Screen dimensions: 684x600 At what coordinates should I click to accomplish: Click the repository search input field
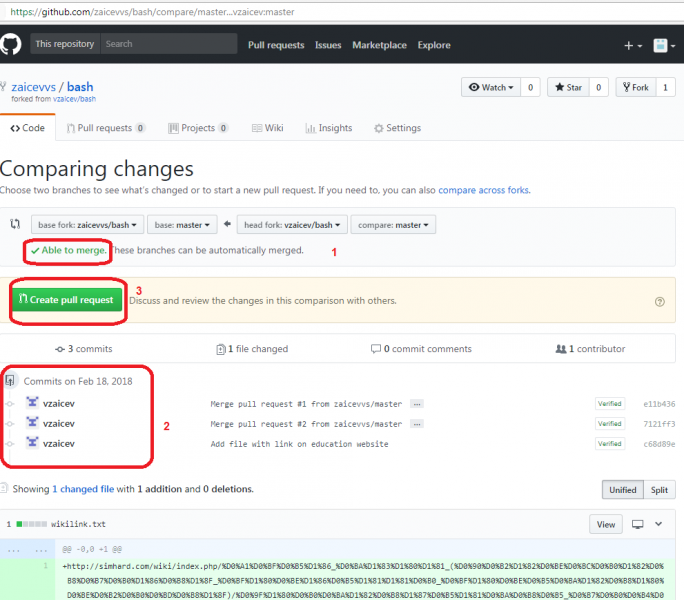click(168, 45)
